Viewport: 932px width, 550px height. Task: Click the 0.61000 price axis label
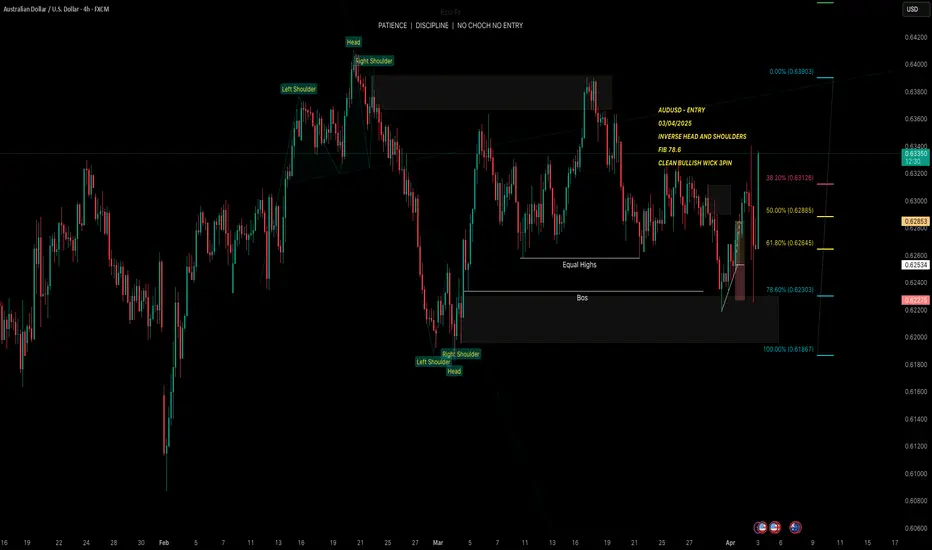915,474
